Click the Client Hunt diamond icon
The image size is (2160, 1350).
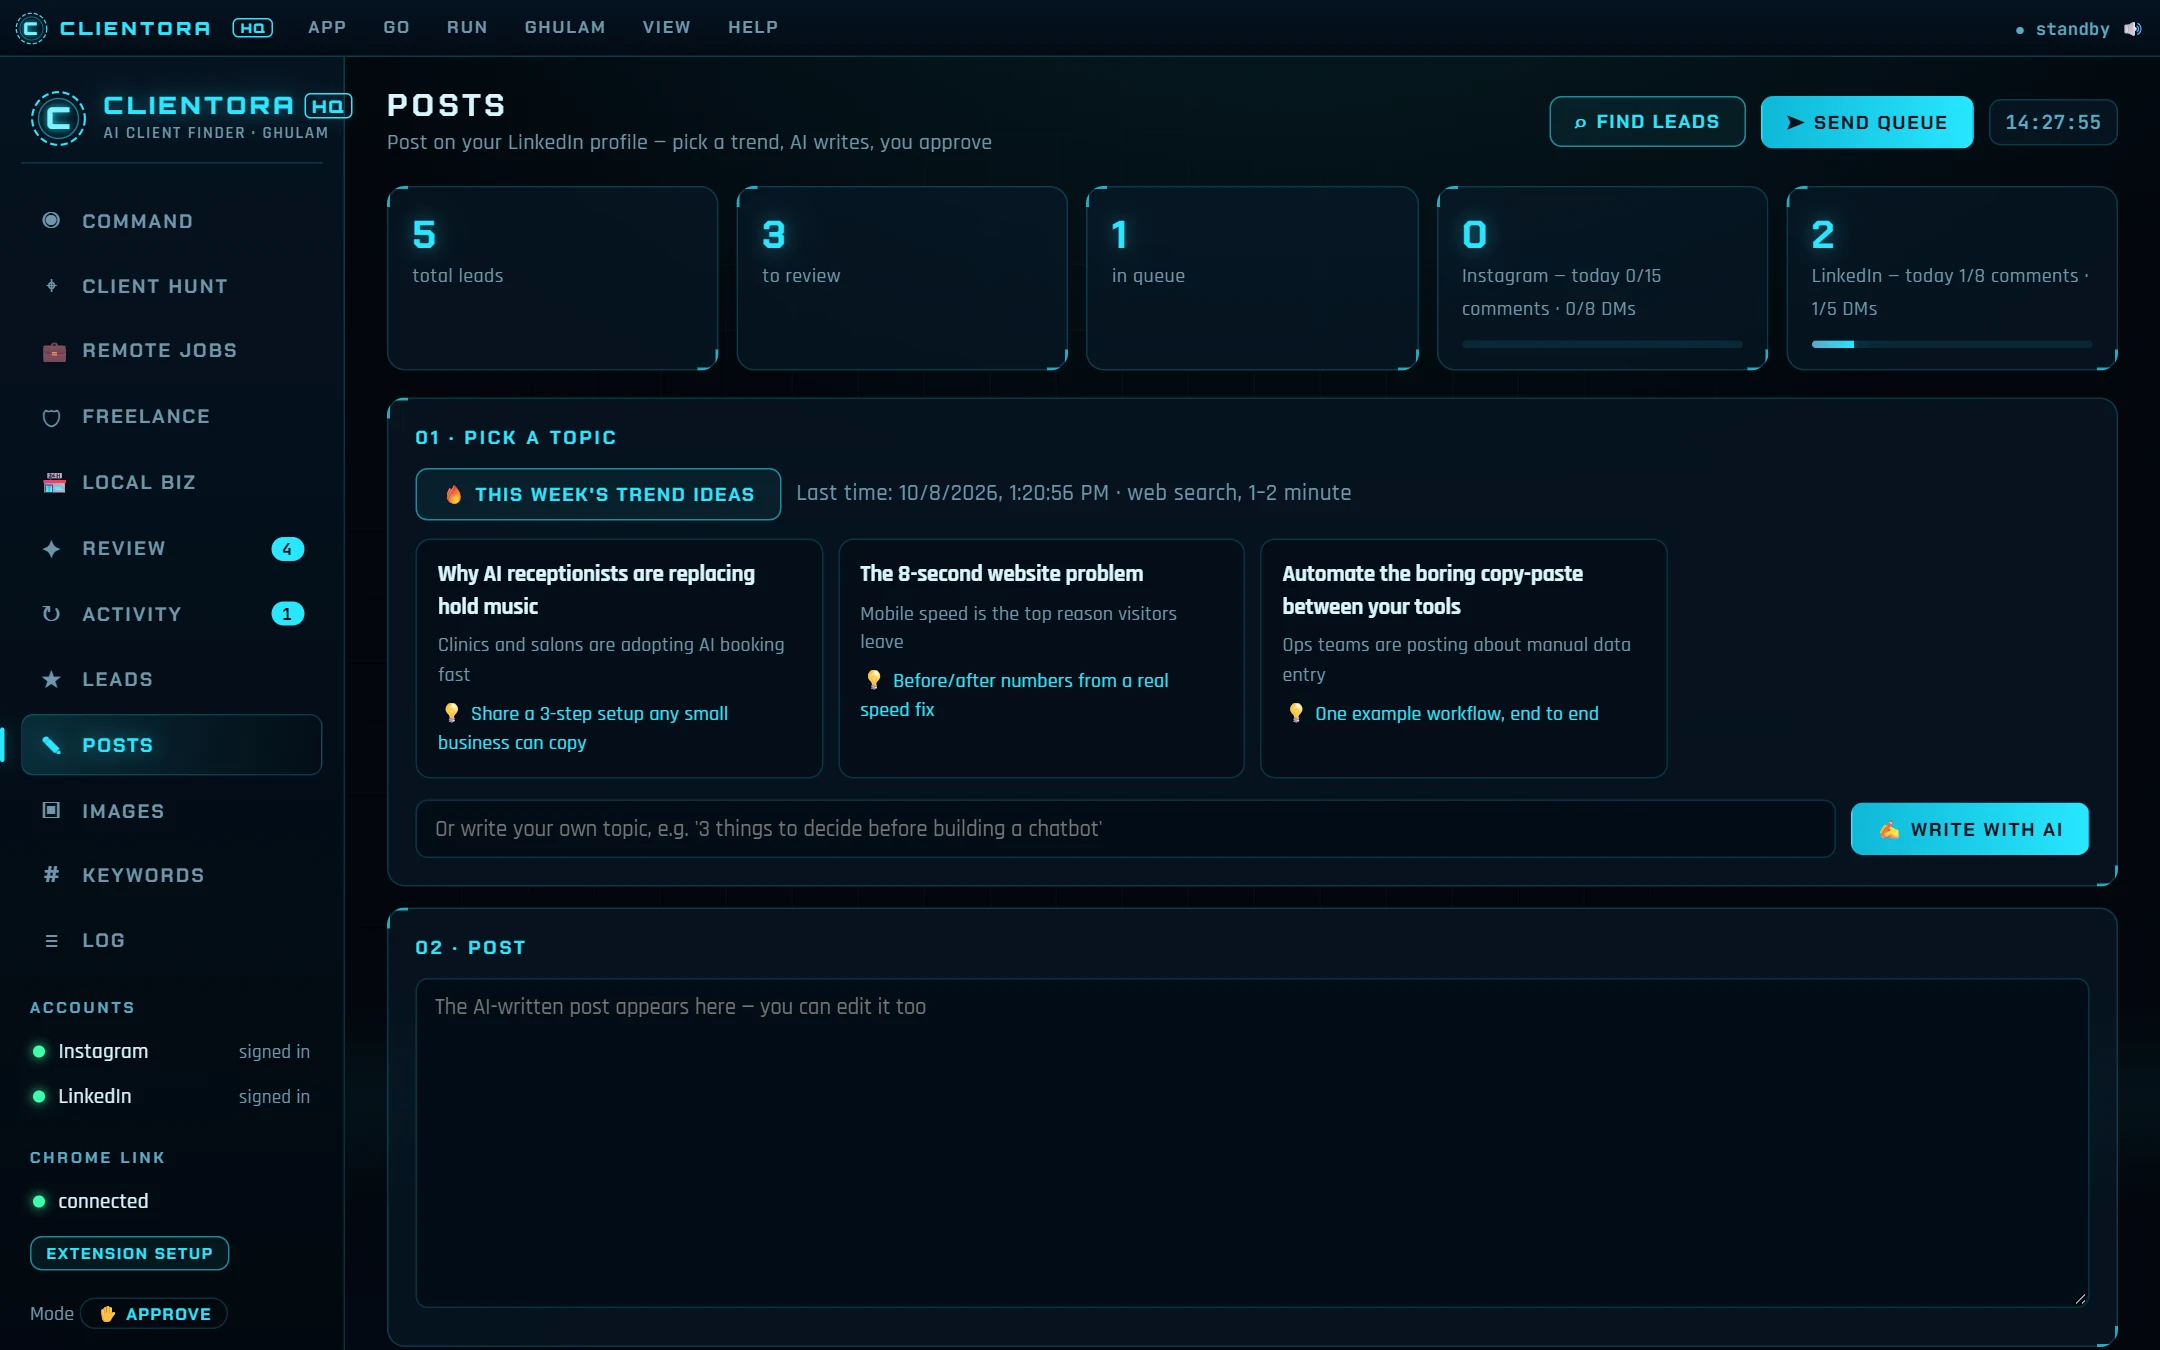click(x=51, y=286)
